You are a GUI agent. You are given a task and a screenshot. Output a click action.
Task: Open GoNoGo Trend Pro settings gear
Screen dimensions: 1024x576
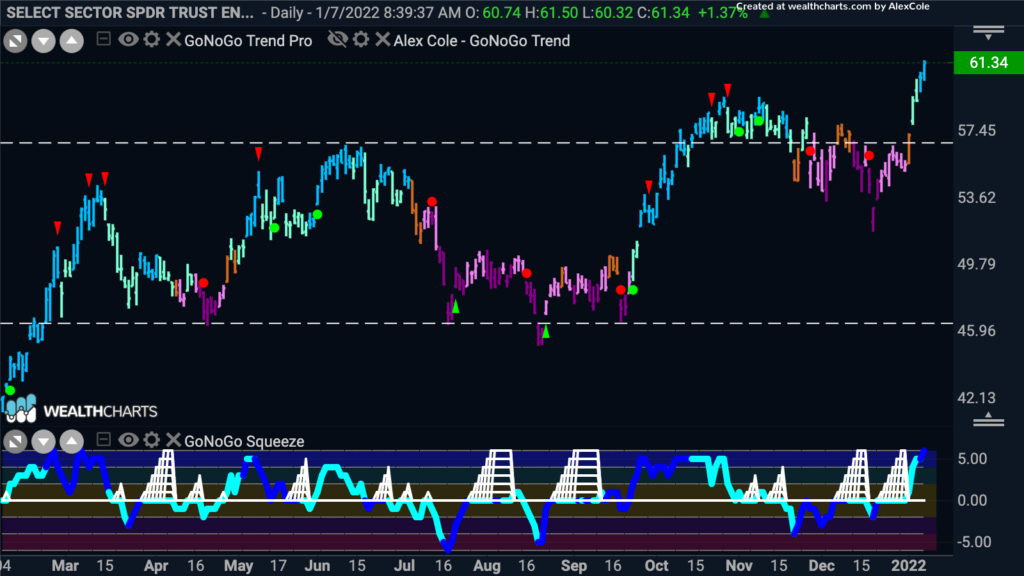click(x=152, y=40)
